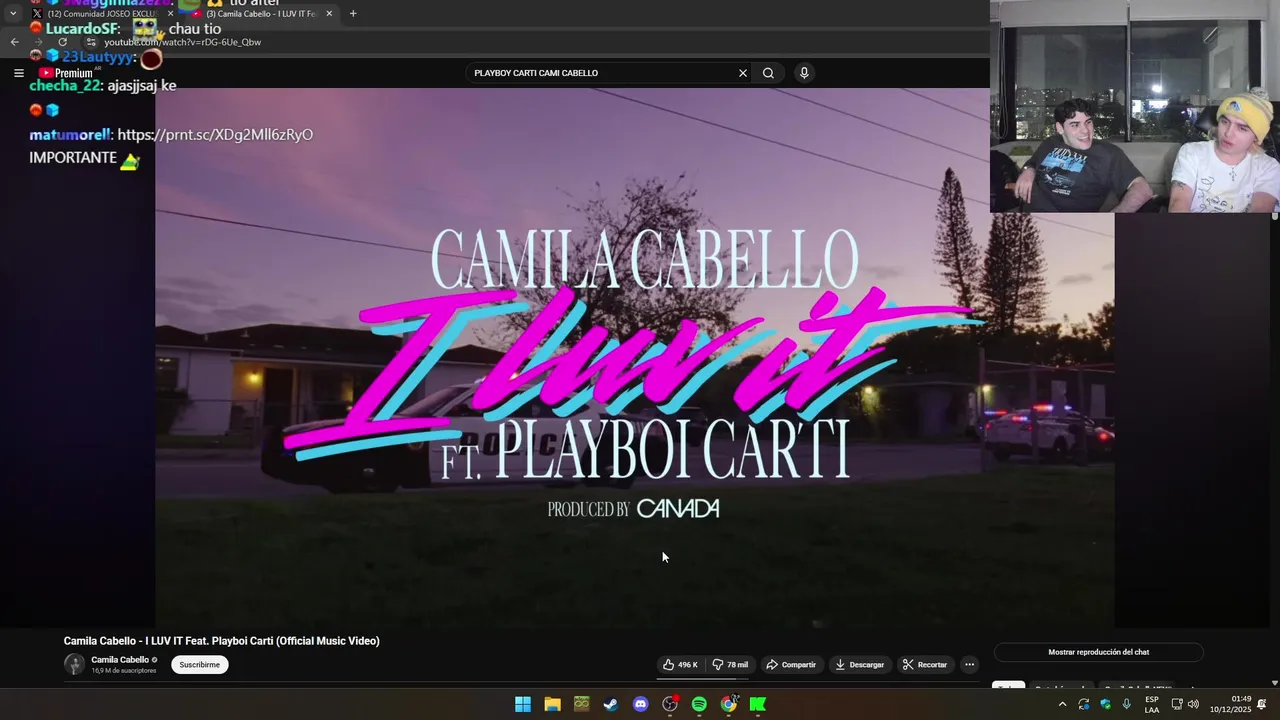Clear the search box with the X
The width and height of the screenshot is (1280, 720).
[743, 73]
